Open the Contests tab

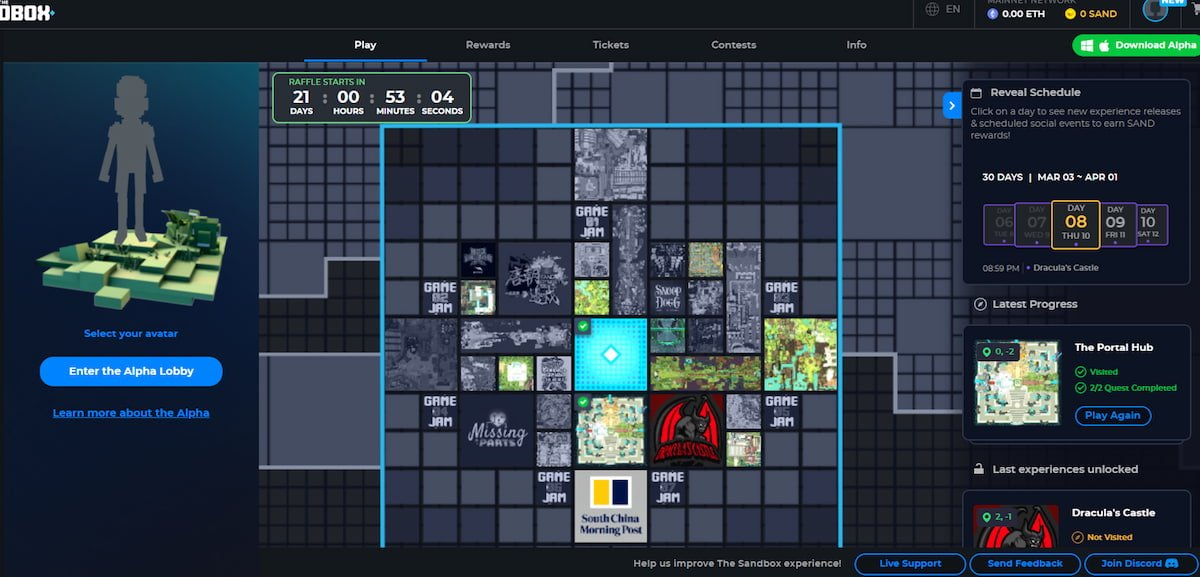tap(733, 45)
